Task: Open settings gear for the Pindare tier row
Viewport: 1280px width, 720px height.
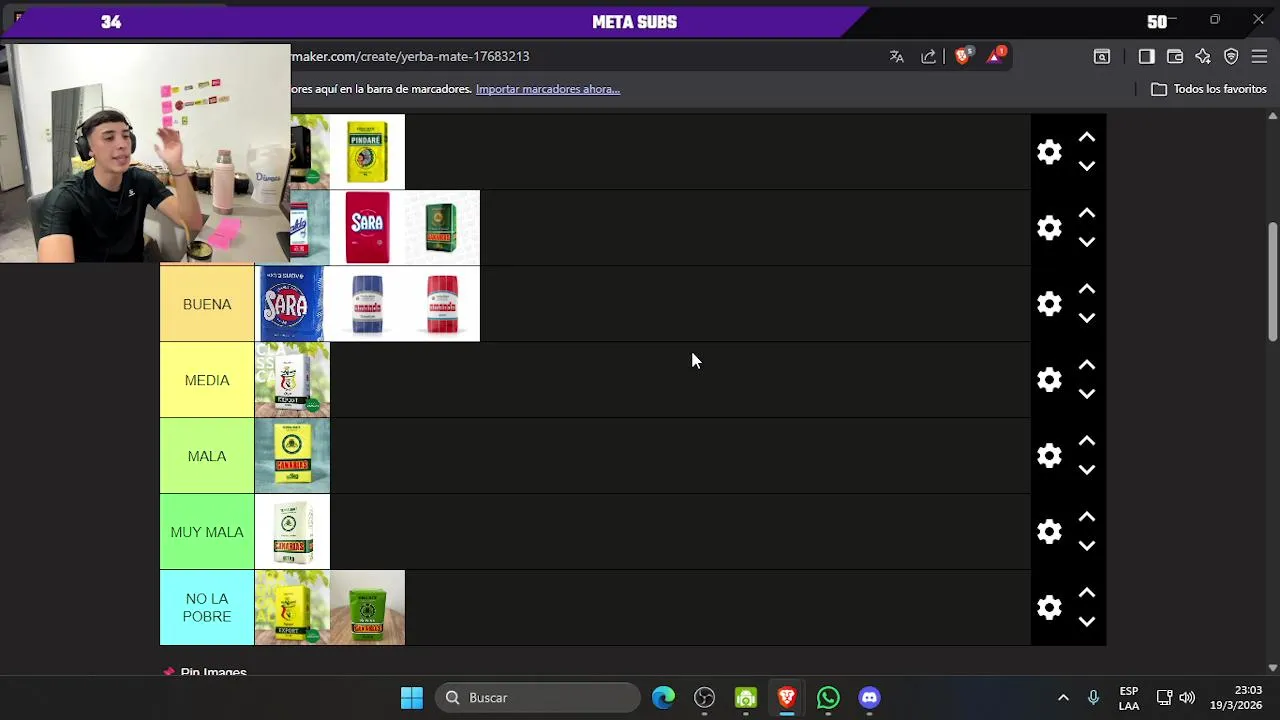Action: pos(1049,152)
